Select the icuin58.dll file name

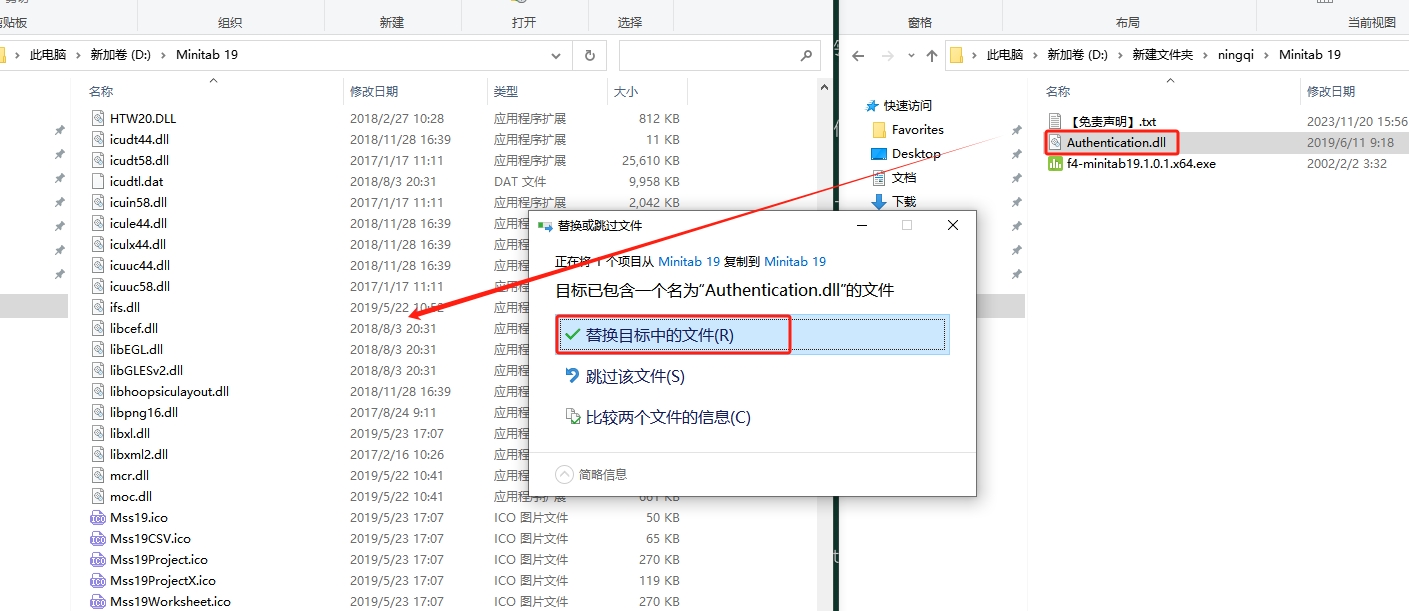(138, 202)
